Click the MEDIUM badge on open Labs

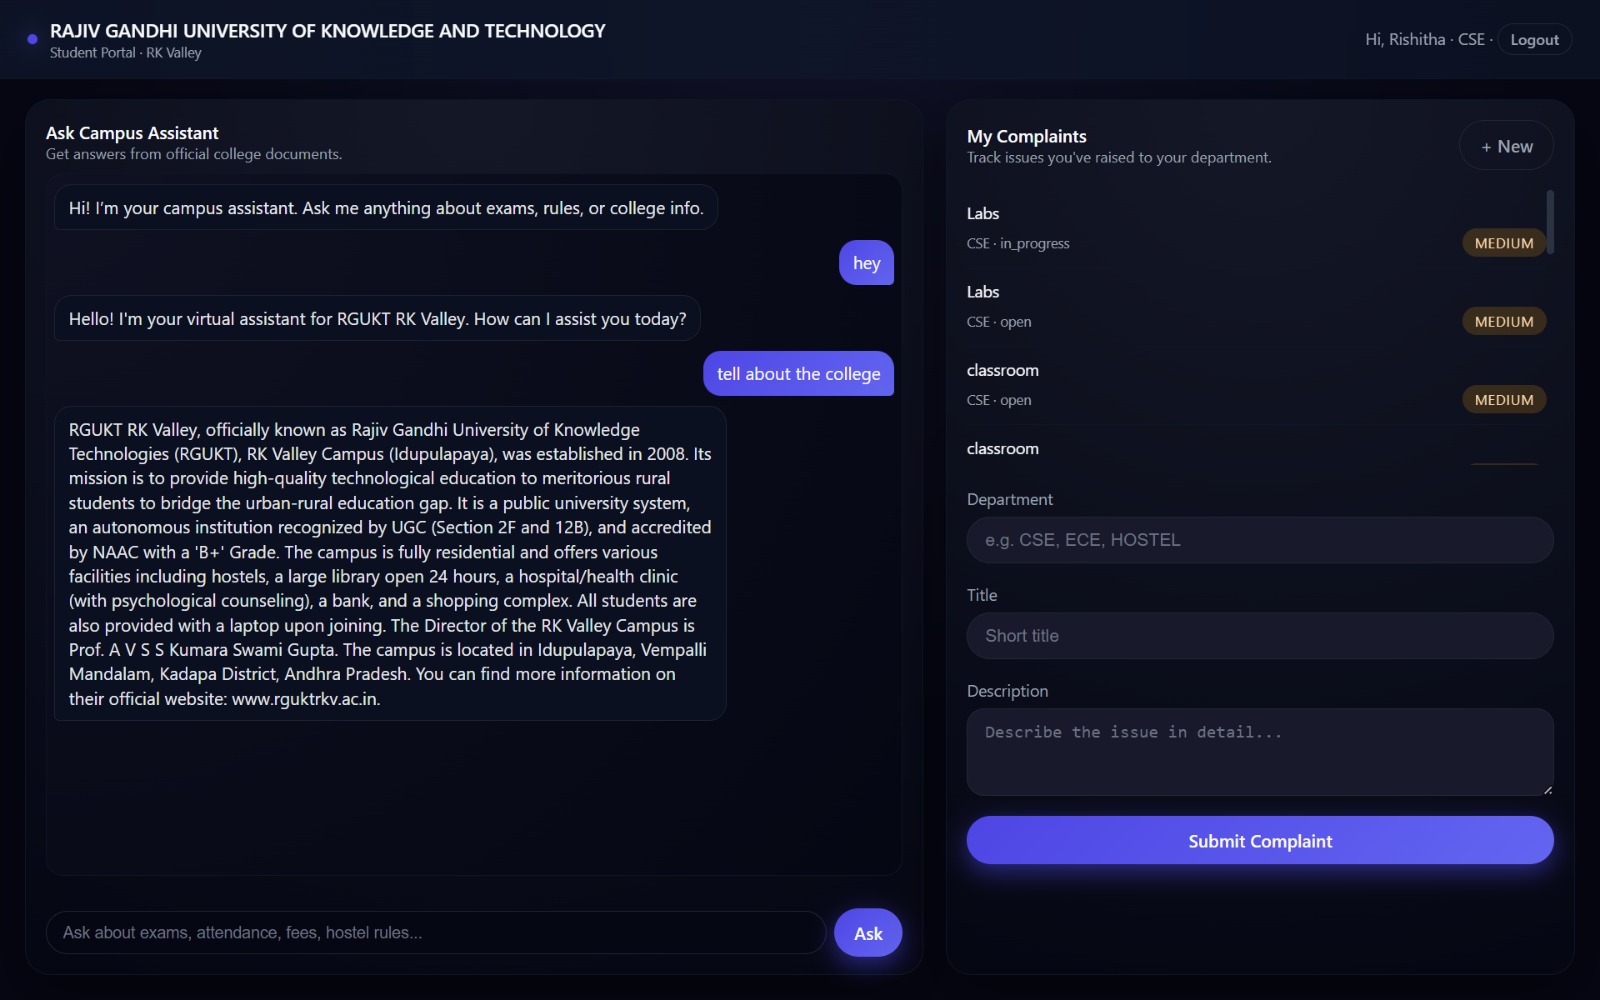pos(1504,321)
